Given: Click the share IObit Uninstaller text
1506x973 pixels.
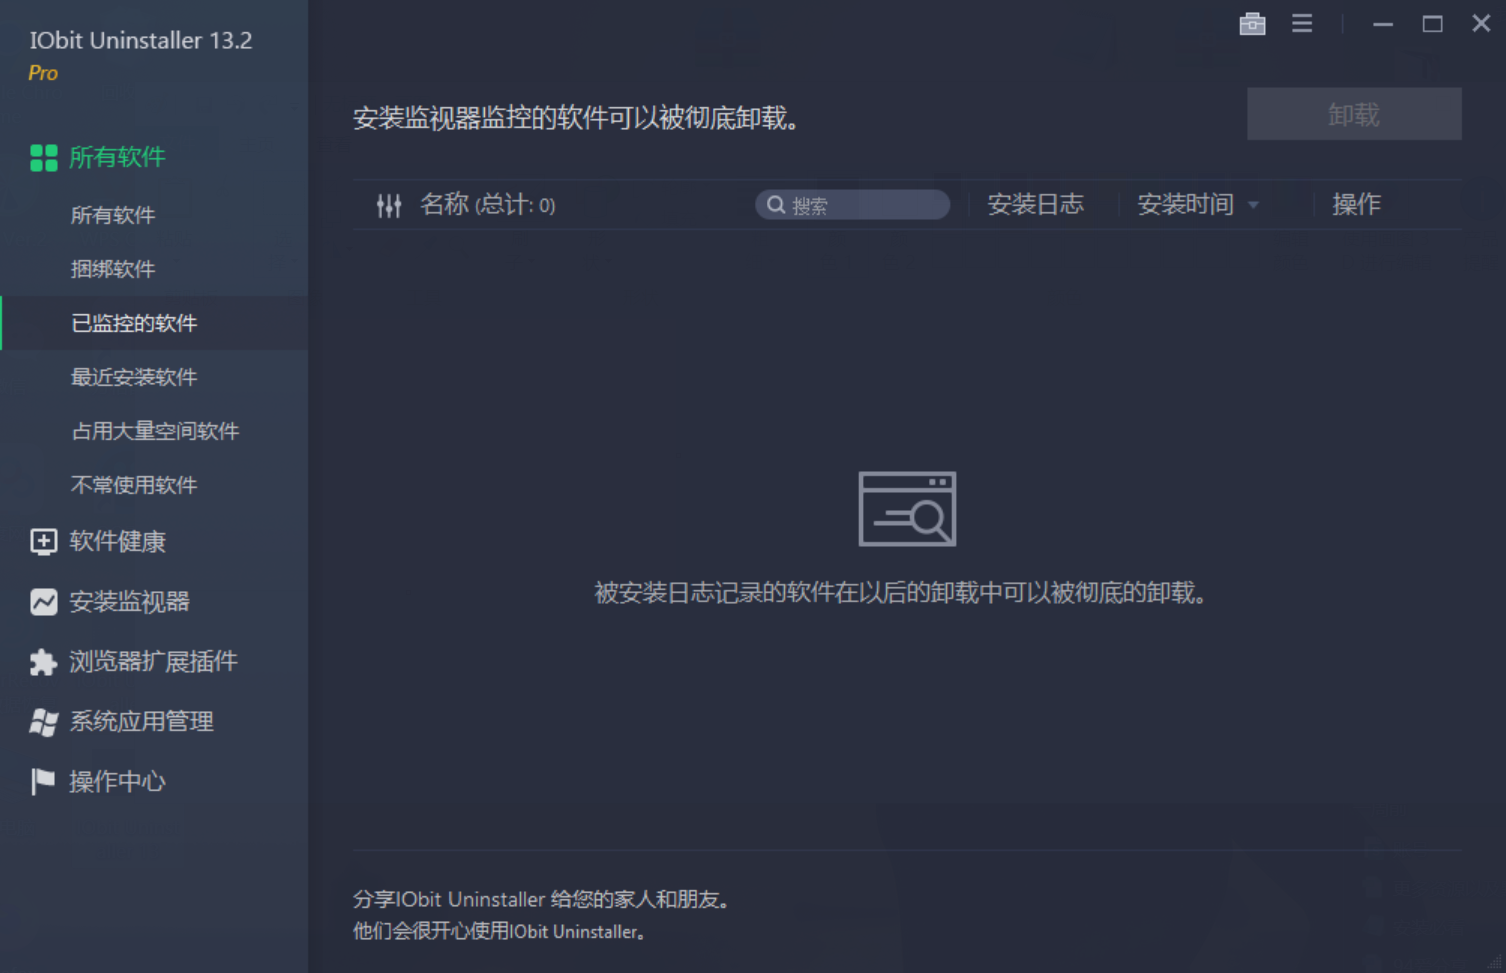Looking at the screenshot, I should 544,899.
